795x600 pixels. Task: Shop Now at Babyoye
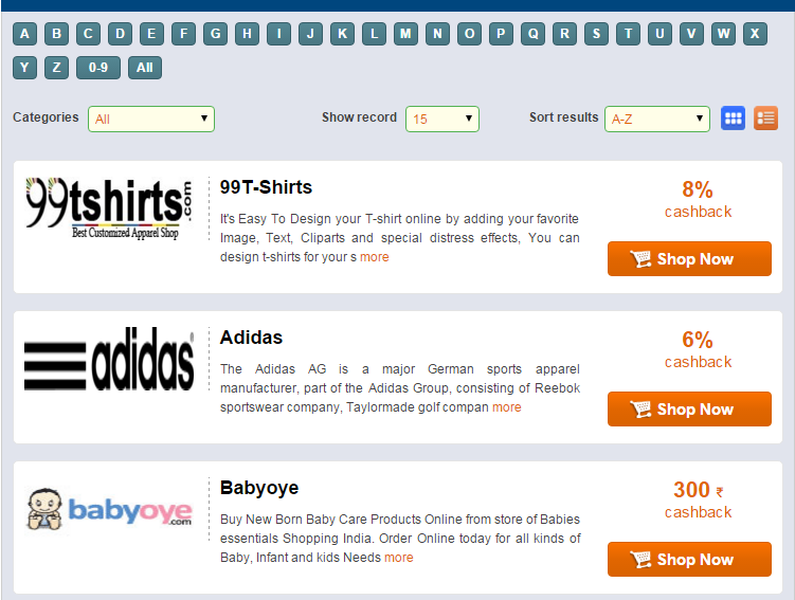click(690, 559)
